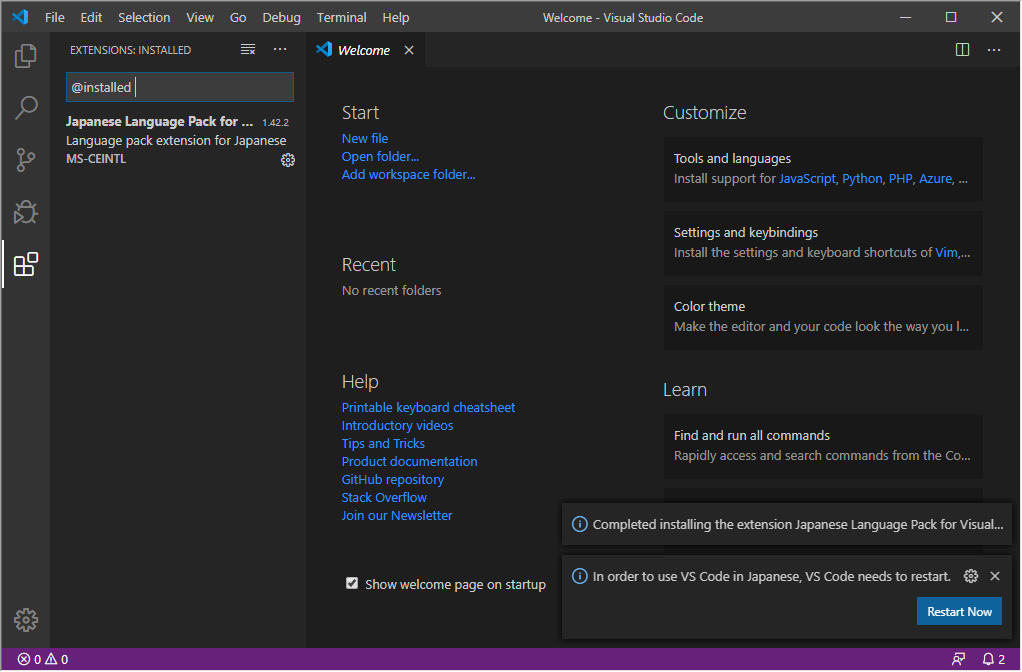Open the Selection menu
The height and width of the screenshot is (672, 1022).
[144, 18]
